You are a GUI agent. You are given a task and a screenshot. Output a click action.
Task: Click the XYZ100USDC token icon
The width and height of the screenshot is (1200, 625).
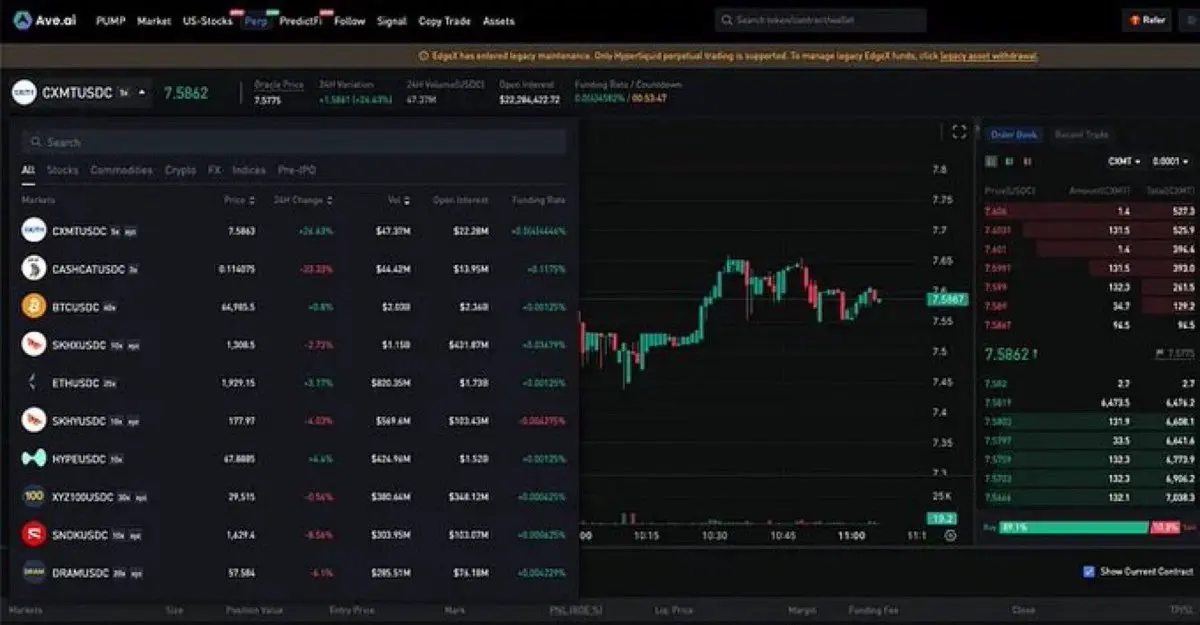[34, 496]
